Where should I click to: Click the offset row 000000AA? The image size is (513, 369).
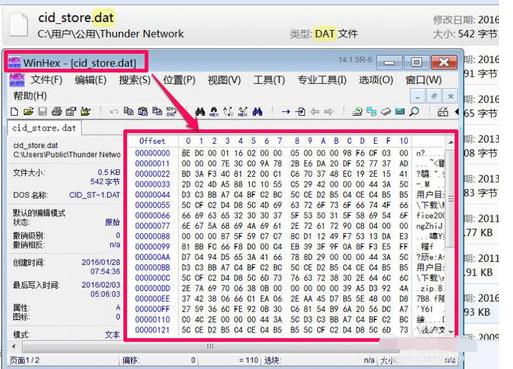pyautogui.click(x=152, y=257)
